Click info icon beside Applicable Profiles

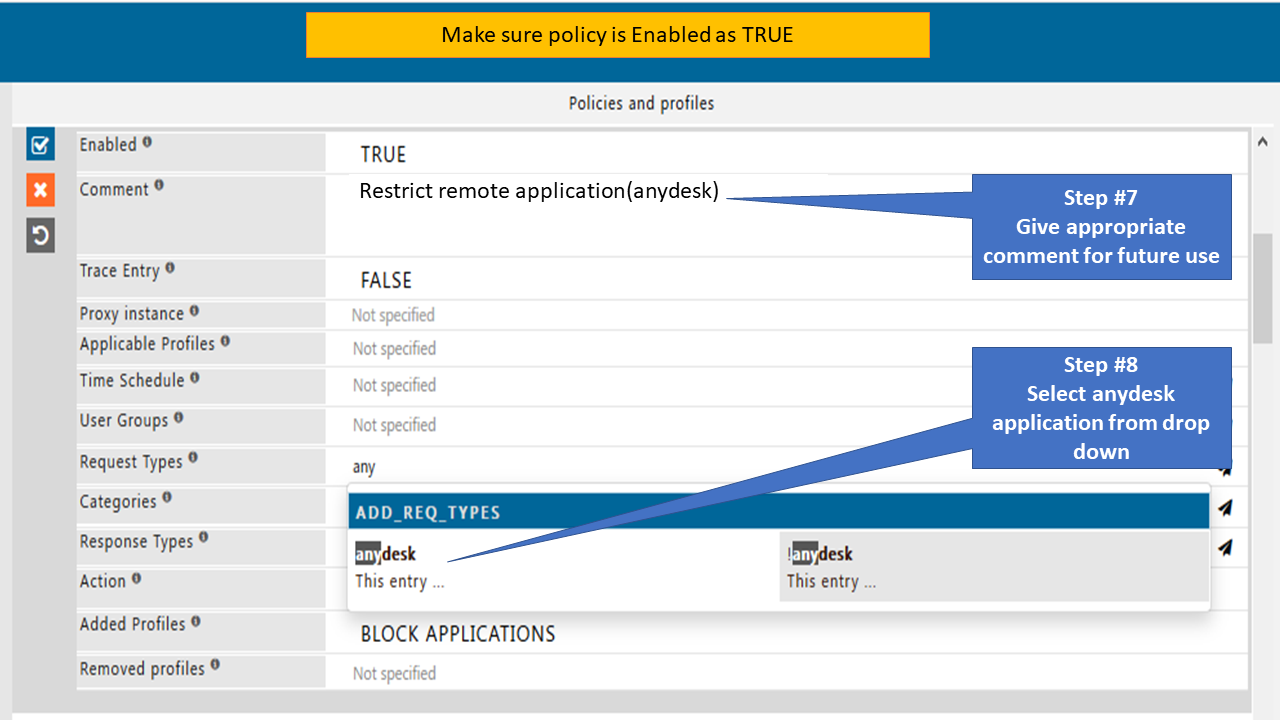tap(225, 341)
